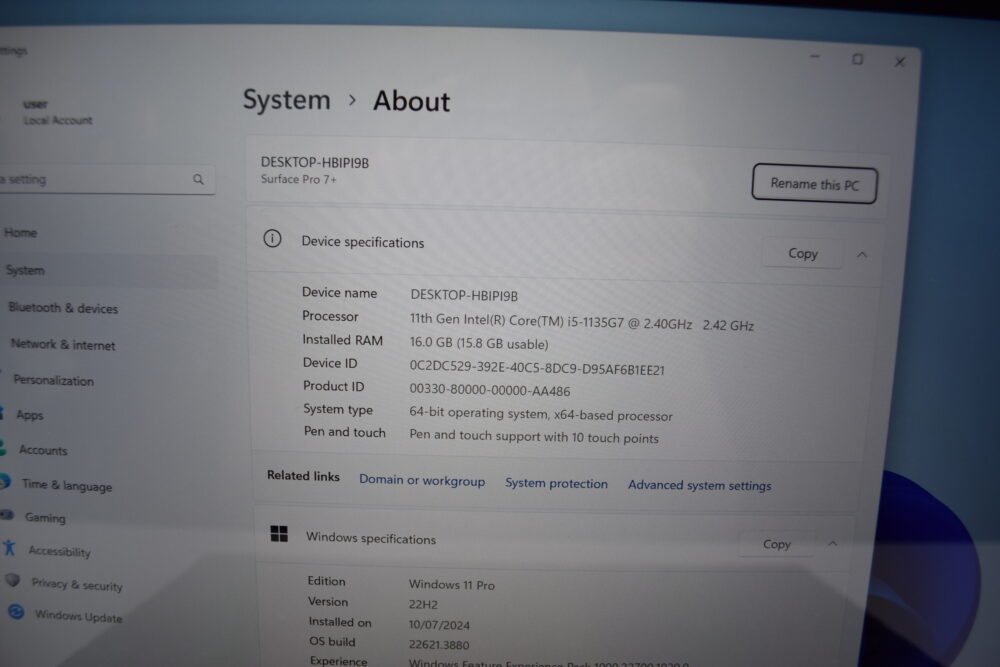1000x667 pixels.
Task: Click the Windows logo beside Windows specifications
Action: point(279,534)
